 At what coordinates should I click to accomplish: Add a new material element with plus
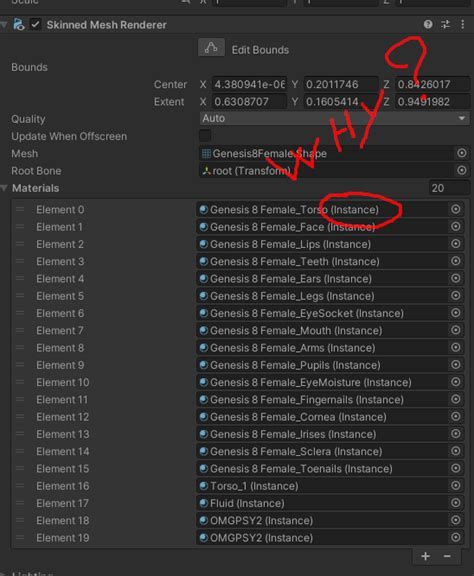(425, 556)
